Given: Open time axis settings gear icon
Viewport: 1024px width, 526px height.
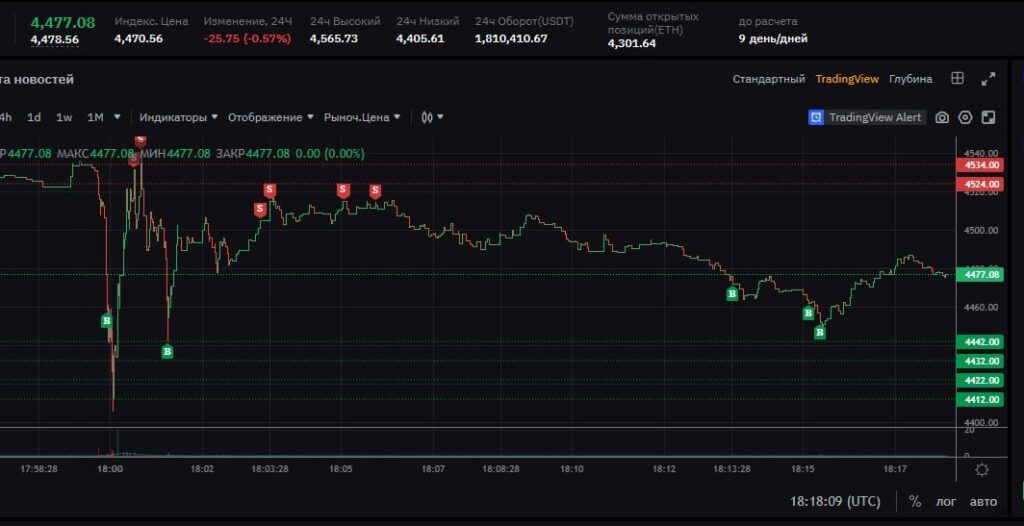Looking at the screenshot, I should tap(982, 470).
